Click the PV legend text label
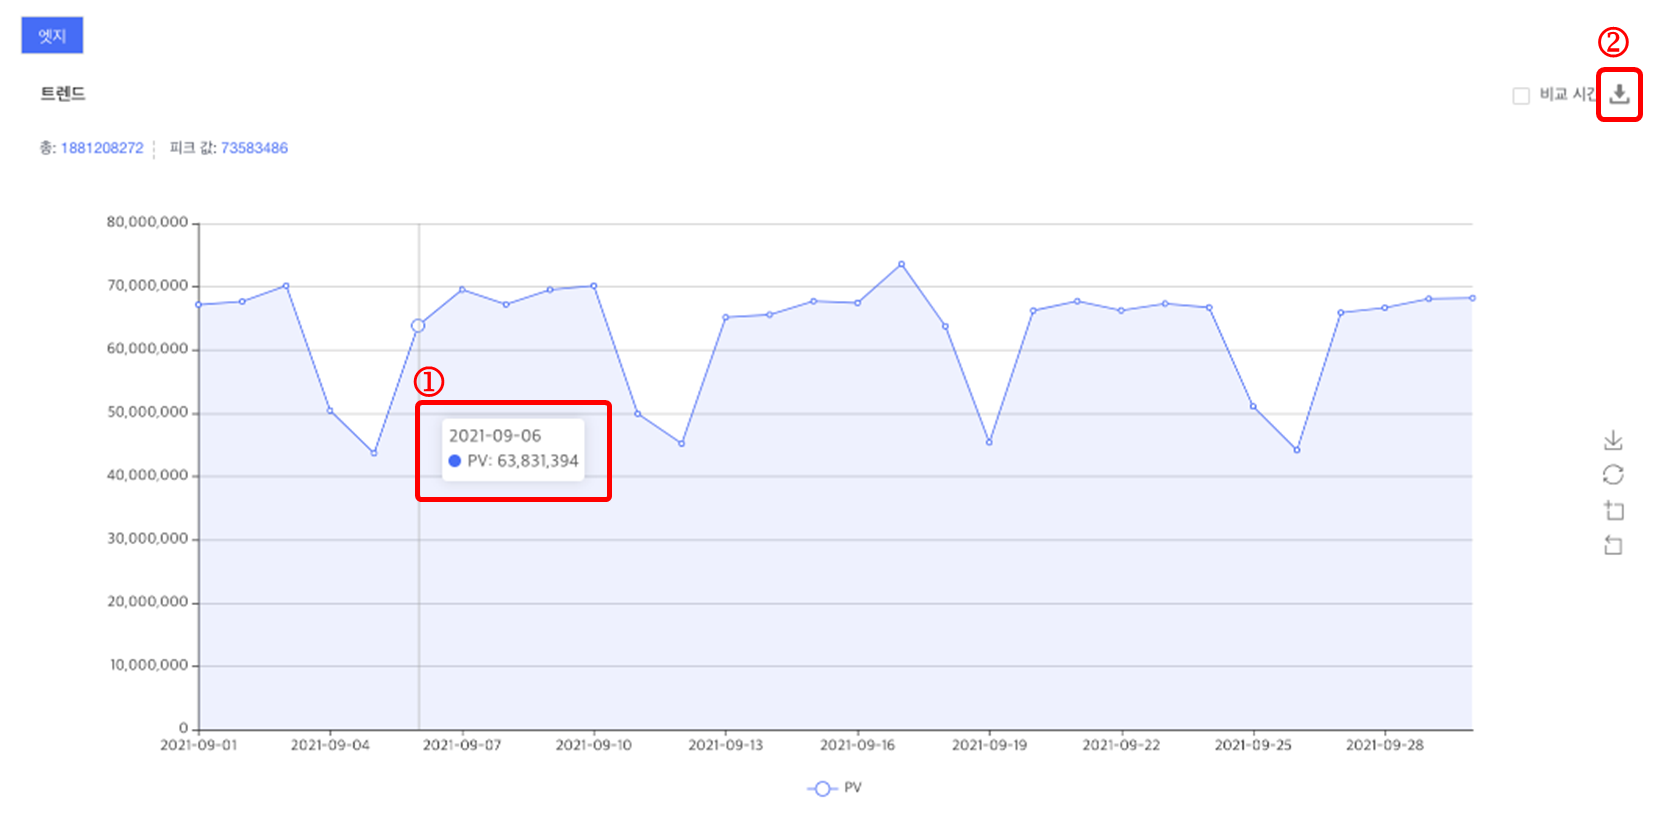Image resolution: width=1658 pixels, height=817 pixels. 852,788
